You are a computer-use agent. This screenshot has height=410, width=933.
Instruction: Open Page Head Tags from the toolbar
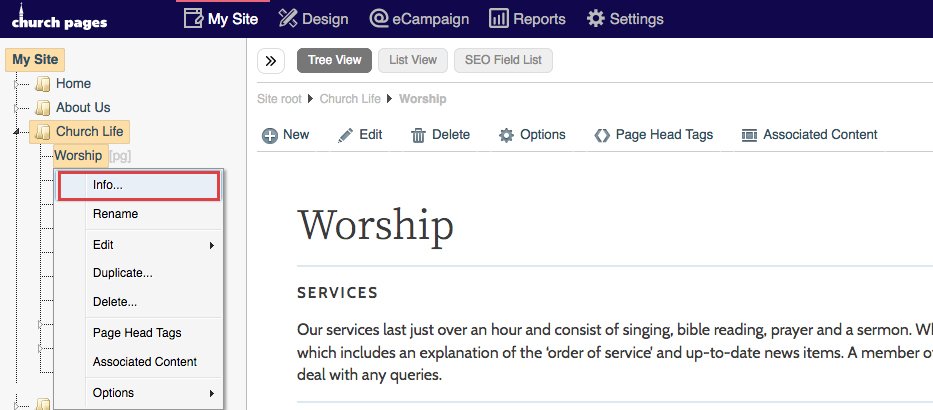[x=653, y=135]
